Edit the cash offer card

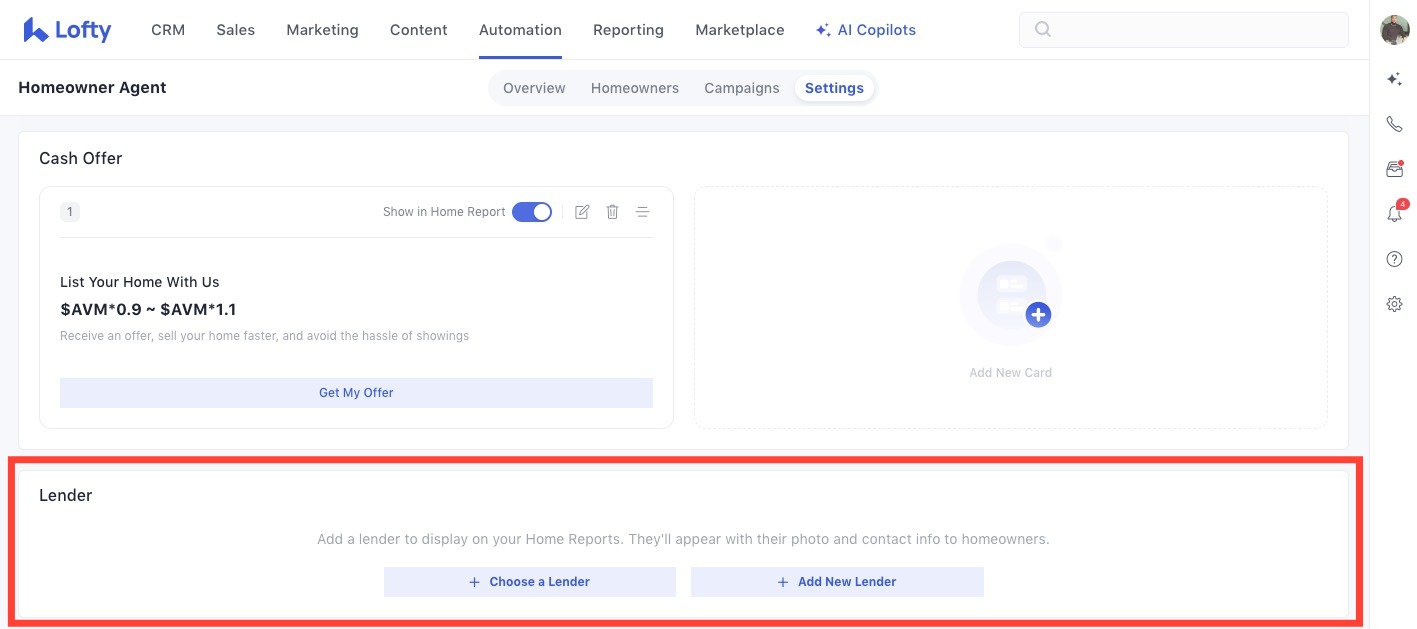[x=582, y=212]
